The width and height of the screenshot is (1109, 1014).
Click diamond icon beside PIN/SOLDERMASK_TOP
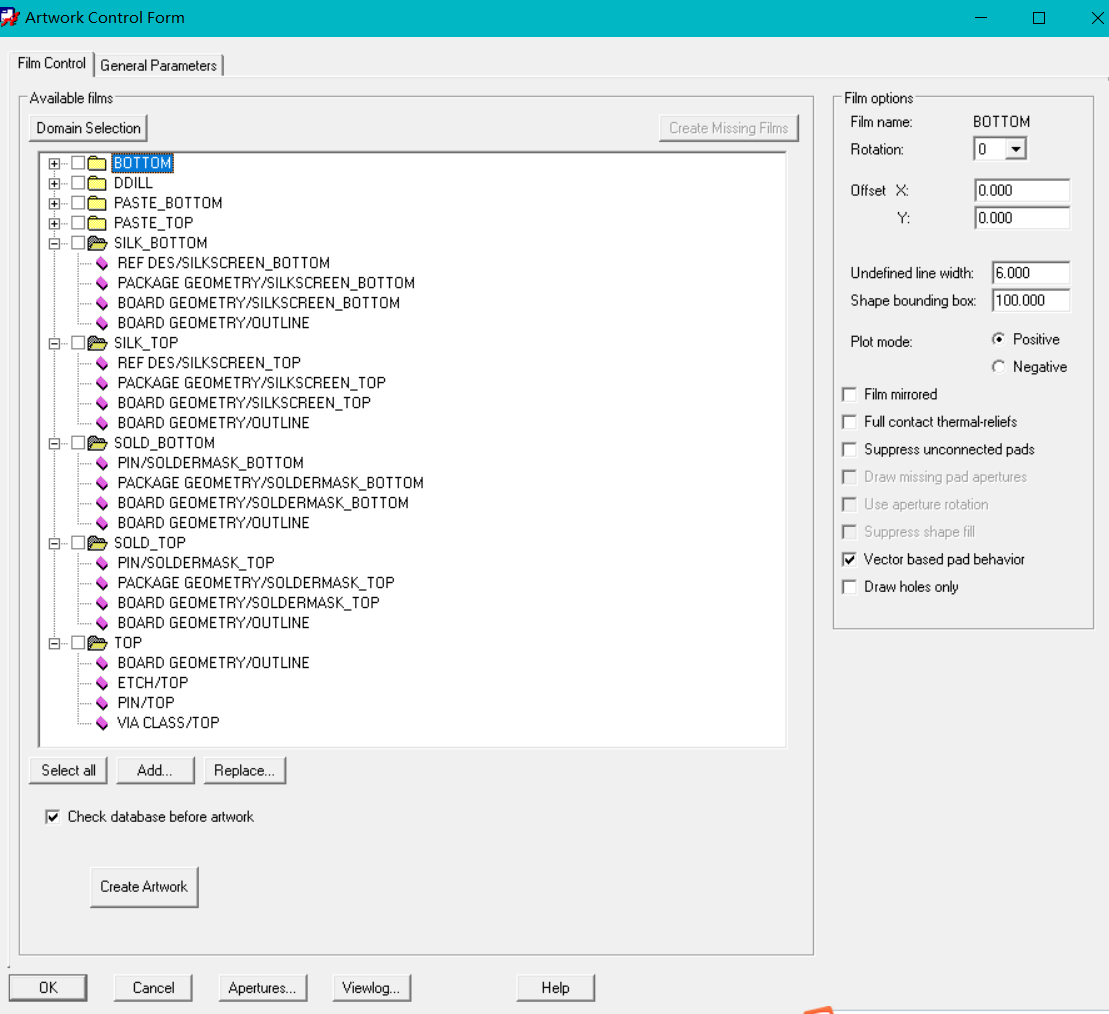point(103,563)
